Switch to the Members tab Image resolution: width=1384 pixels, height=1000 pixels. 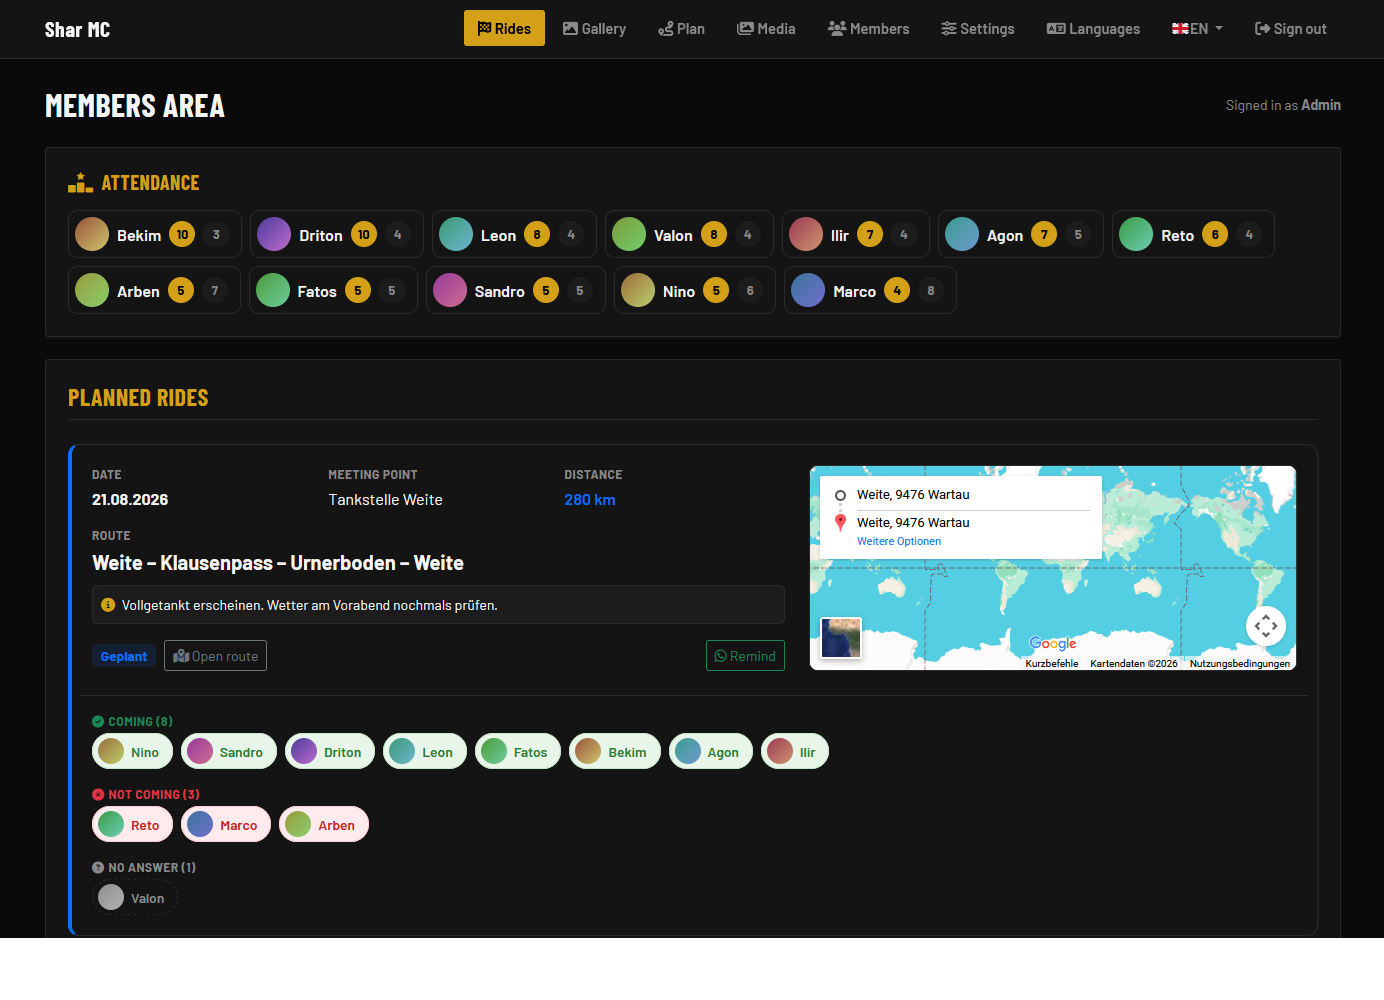(x=868, y=29)
